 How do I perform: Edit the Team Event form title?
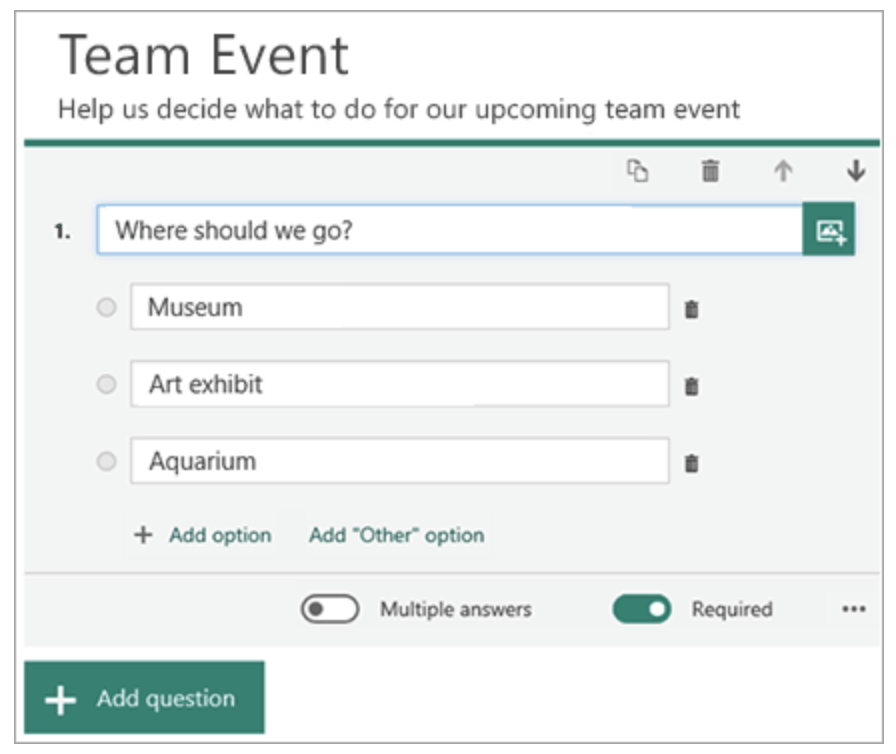(204, 56)
